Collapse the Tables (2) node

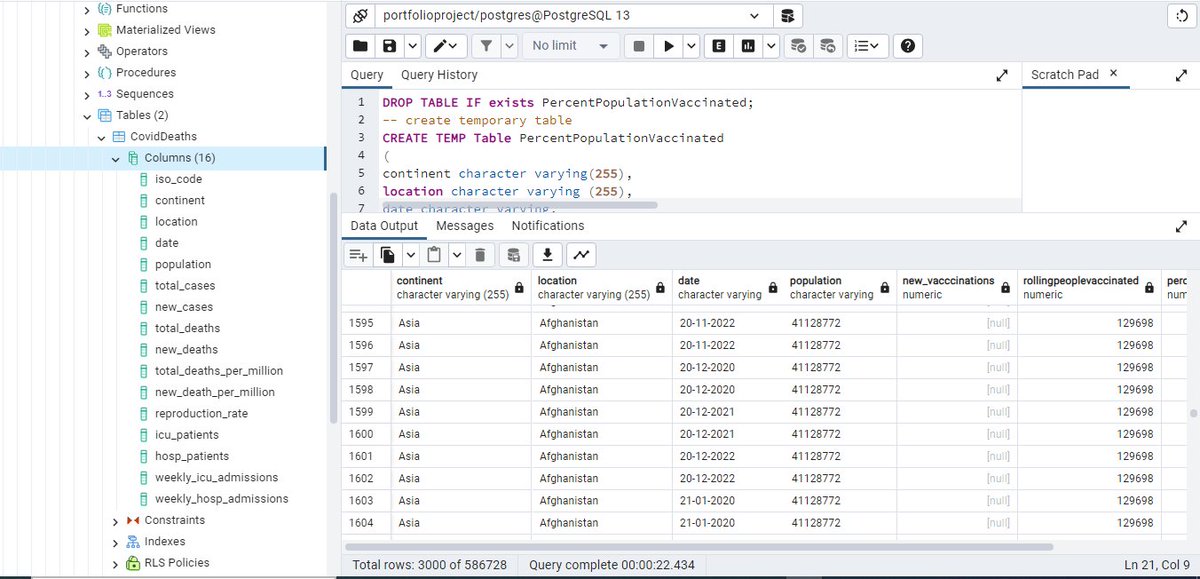(87, 115)
